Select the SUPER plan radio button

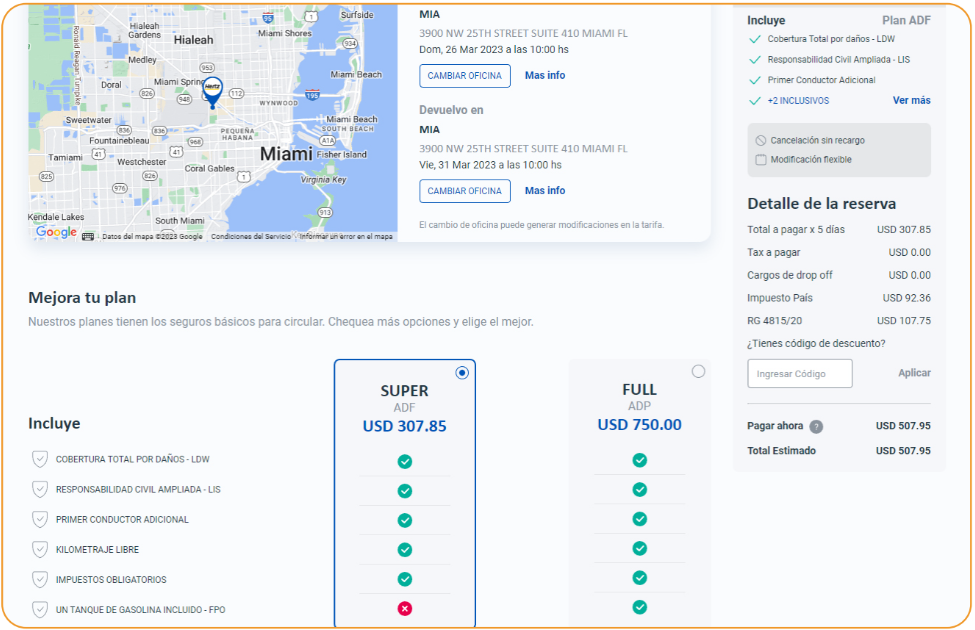[462, 373]
